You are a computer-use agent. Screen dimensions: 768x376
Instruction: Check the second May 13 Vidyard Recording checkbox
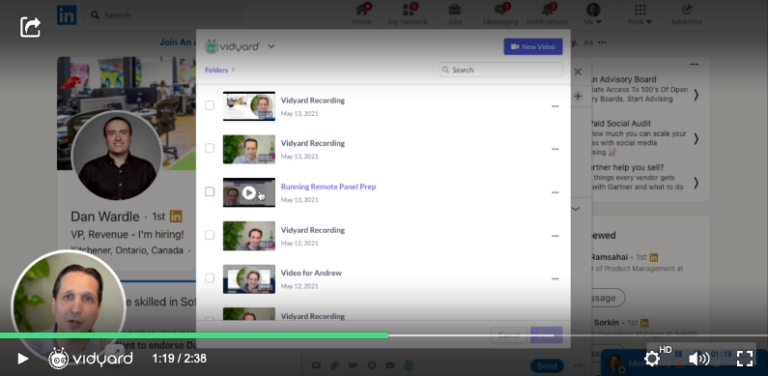point(210,148)
